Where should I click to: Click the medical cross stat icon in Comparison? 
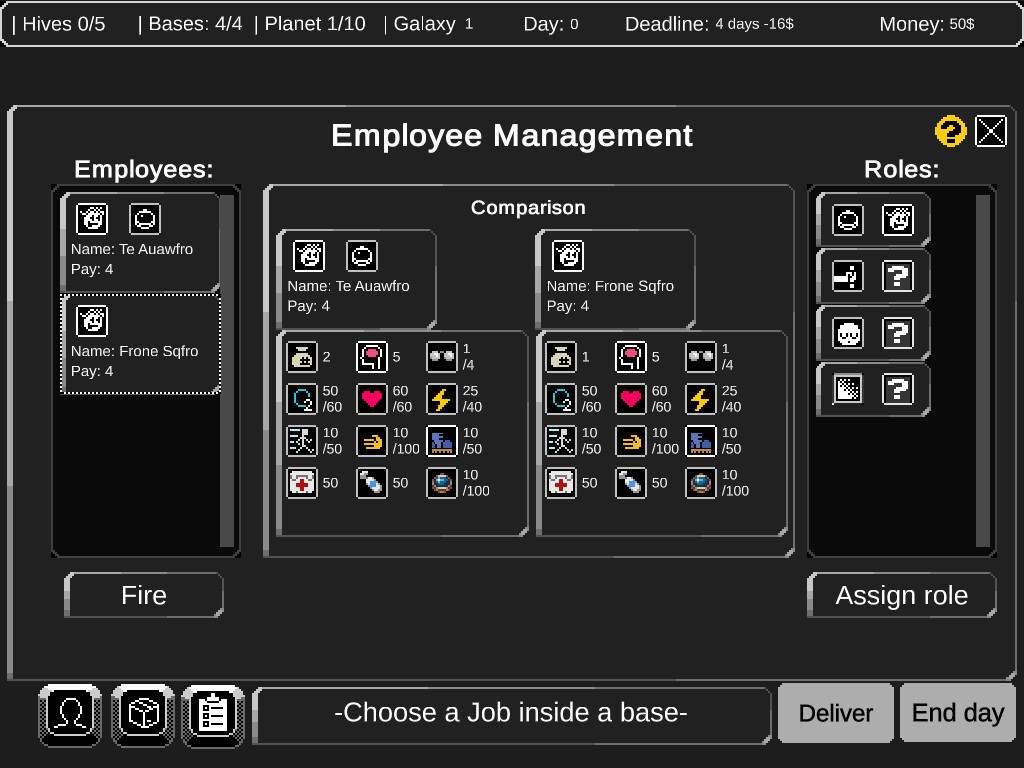(302, 482)
